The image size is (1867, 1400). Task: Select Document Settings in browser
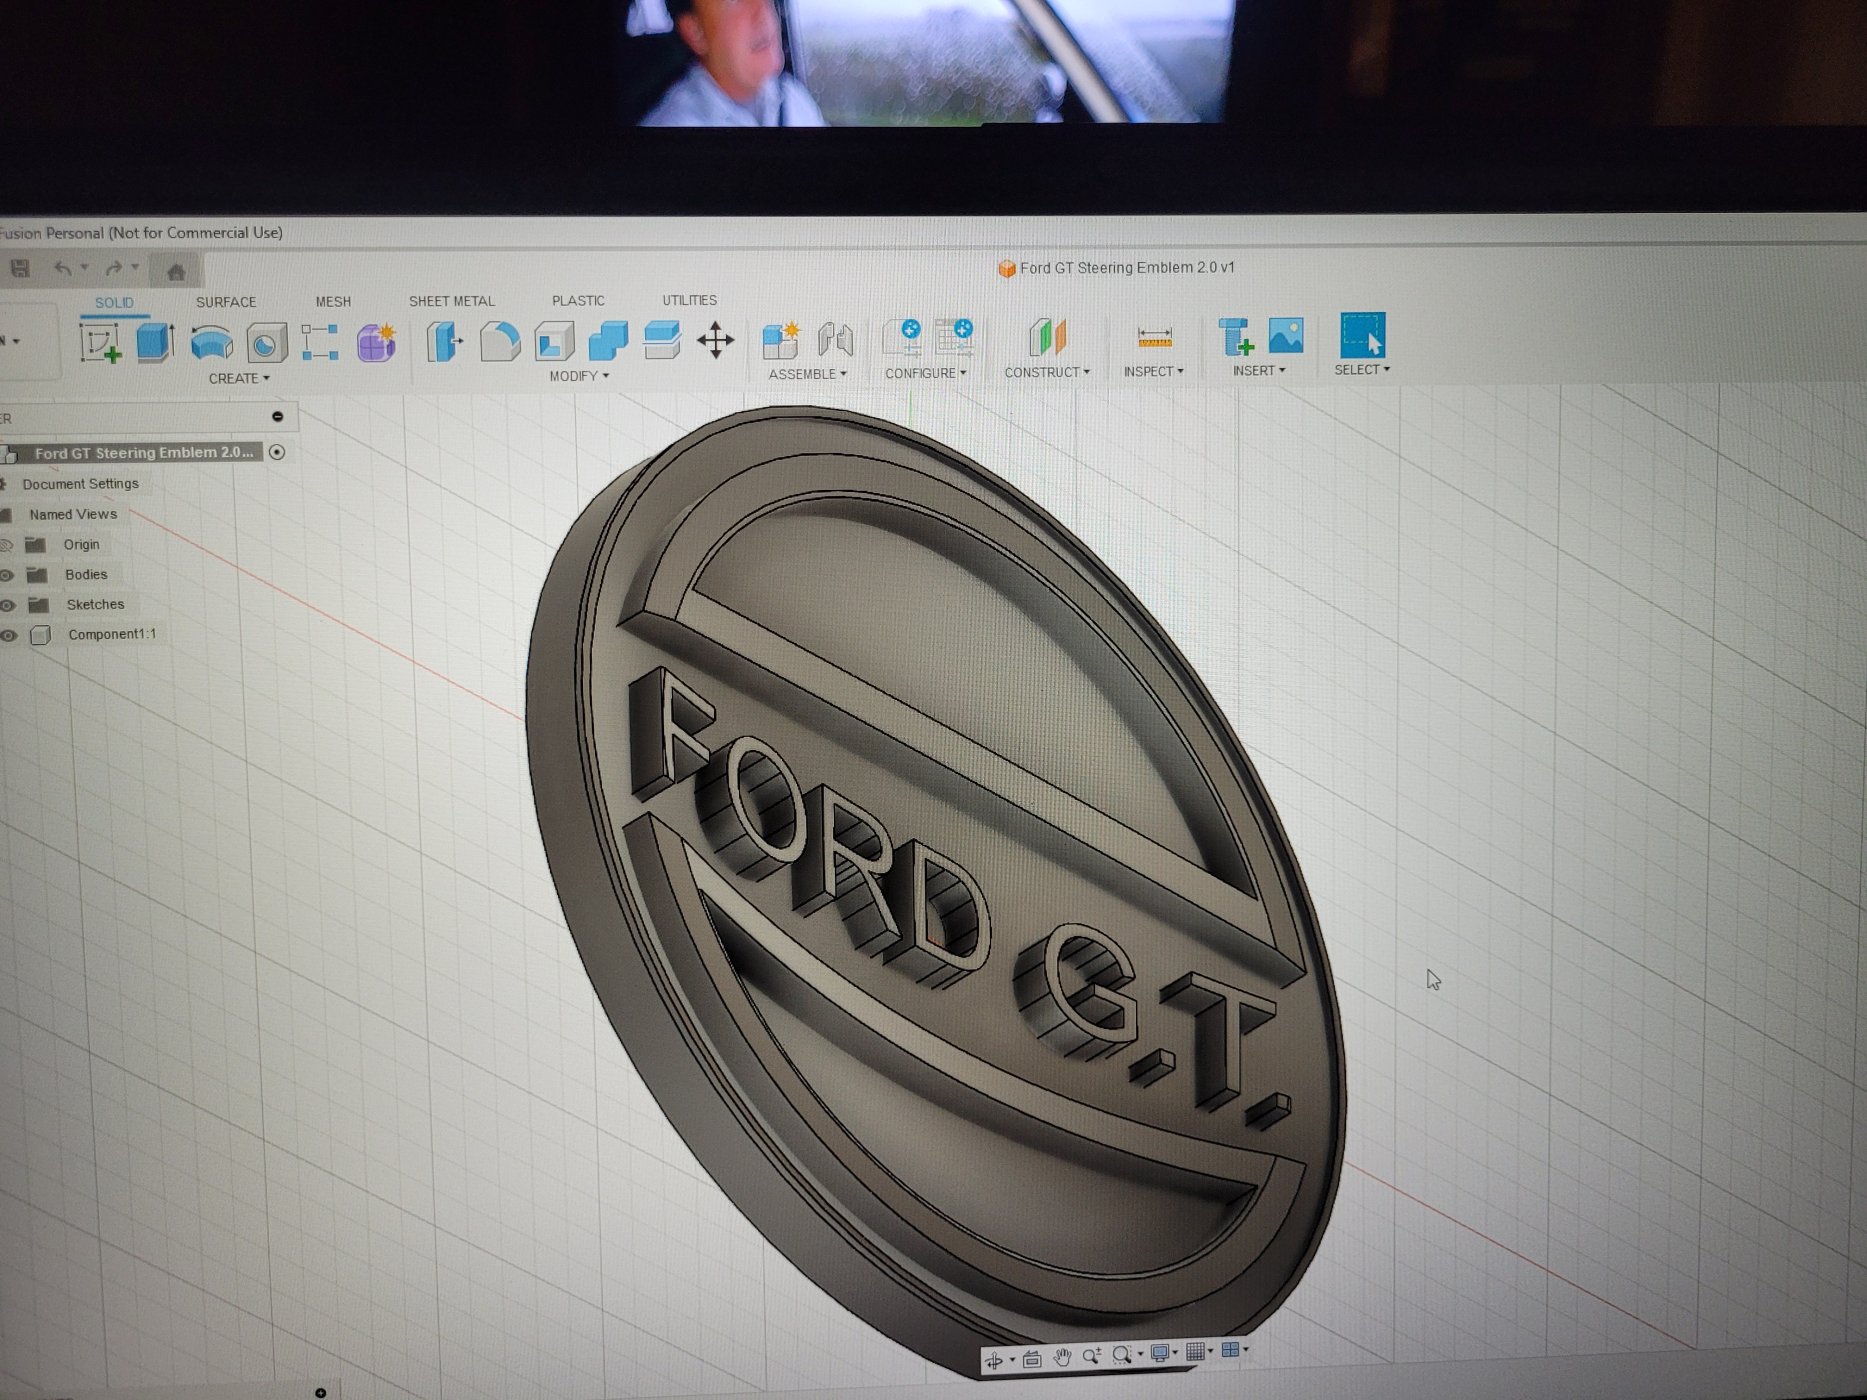(80, 484)
